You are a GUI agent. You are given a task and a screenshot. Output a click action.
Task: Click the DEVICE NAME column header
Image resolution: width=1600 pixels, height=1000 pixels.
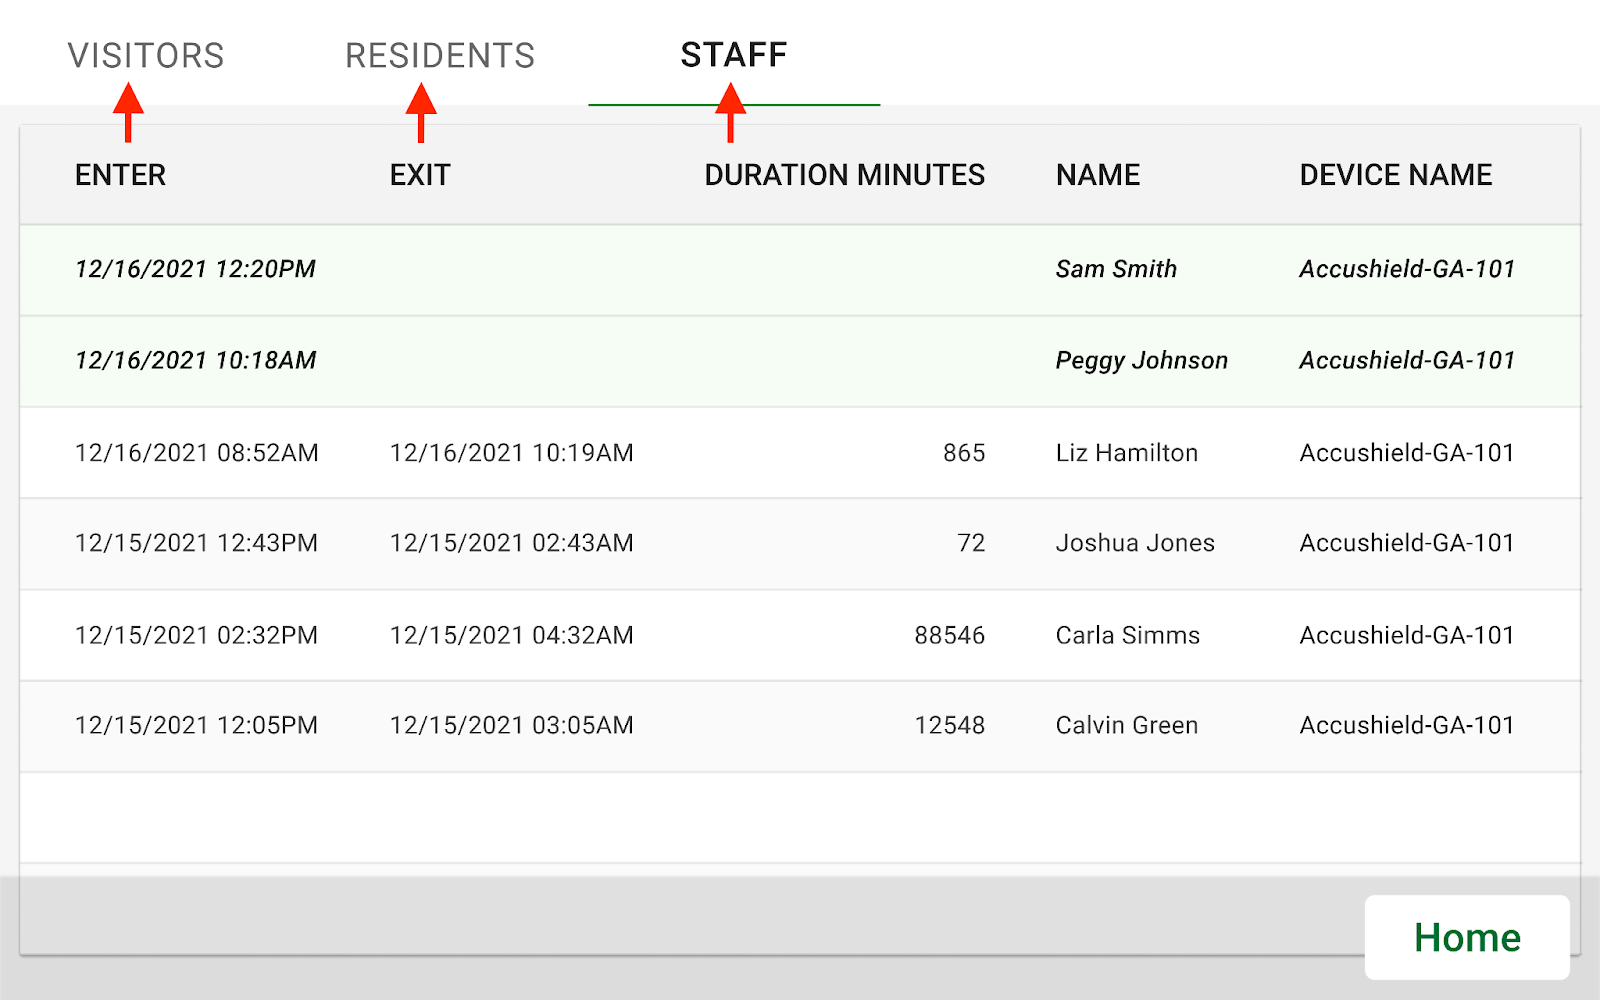pyautogui.click(x=1395, y=175)
